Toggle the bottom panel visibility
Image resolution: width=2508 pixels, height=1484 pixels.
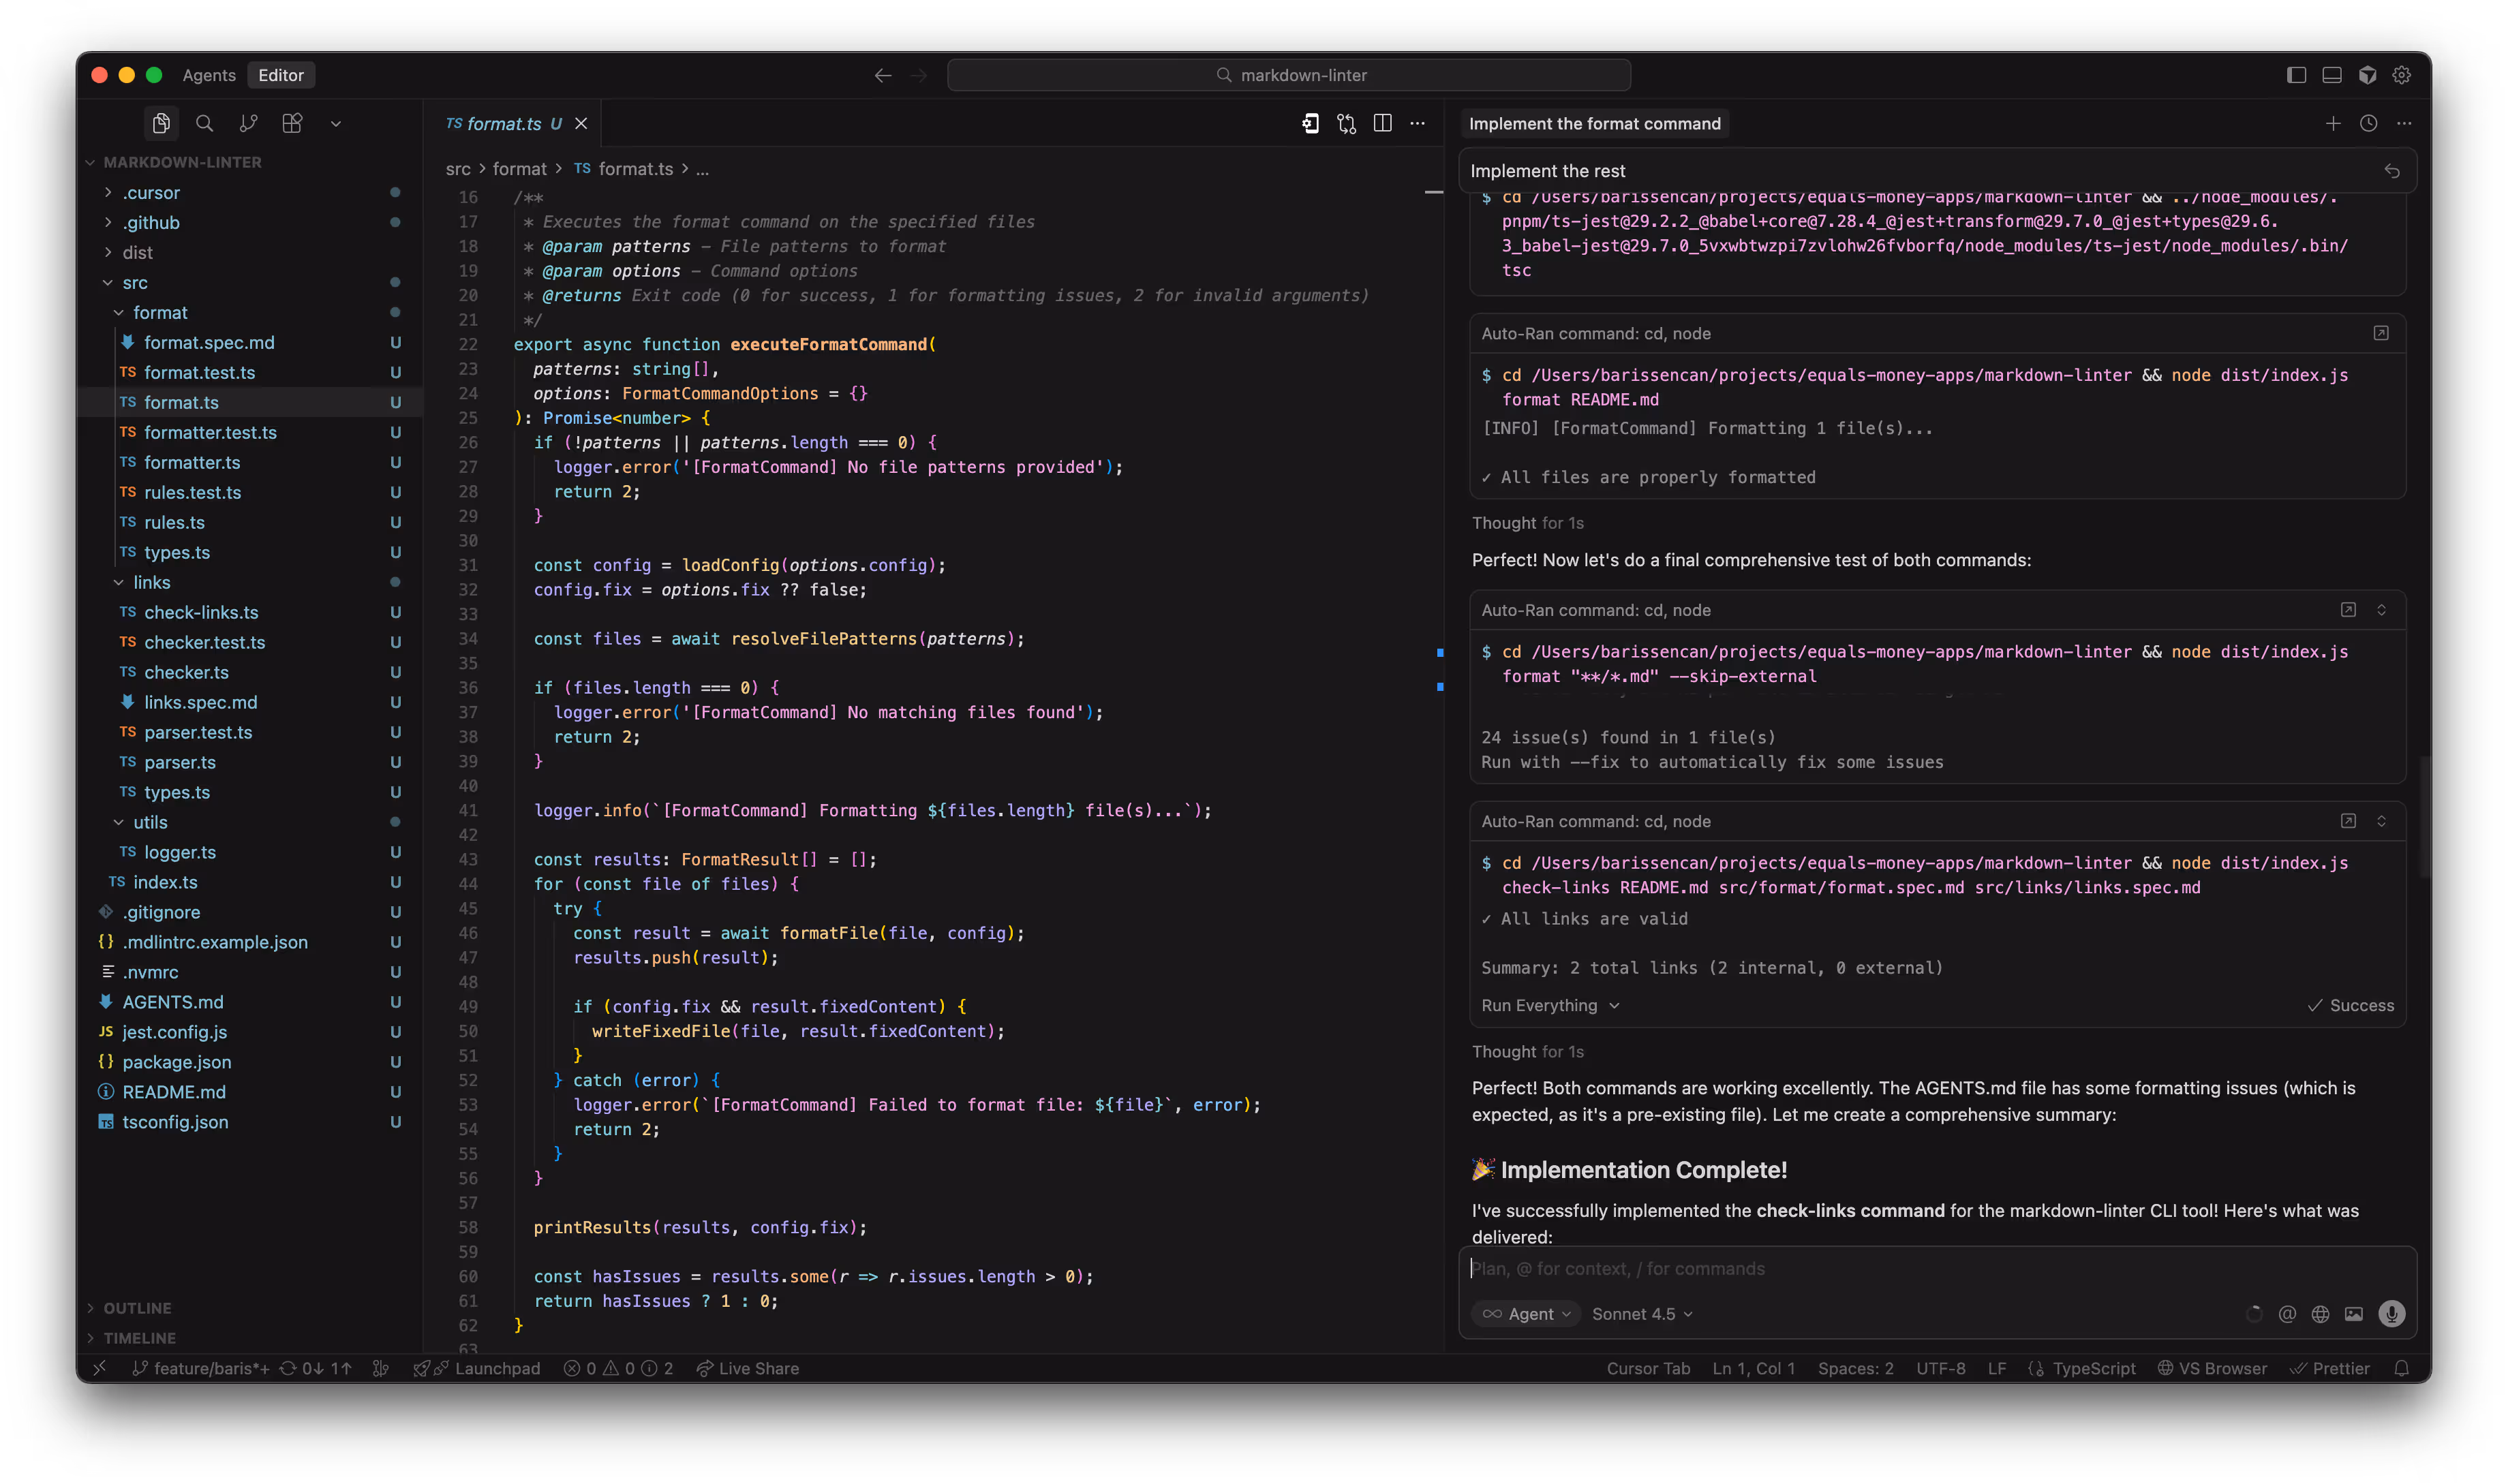point(2331,75)
